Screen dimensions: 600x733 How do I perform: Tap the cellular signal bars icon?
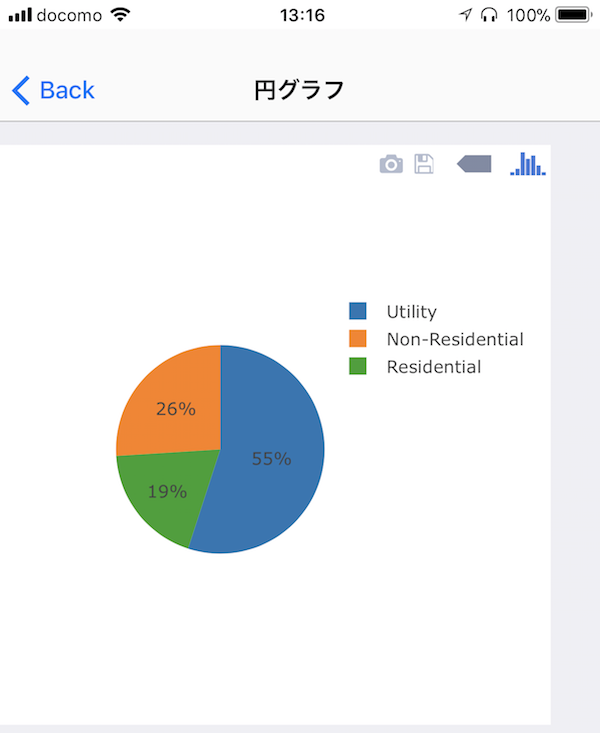click(x=20, y=15)
